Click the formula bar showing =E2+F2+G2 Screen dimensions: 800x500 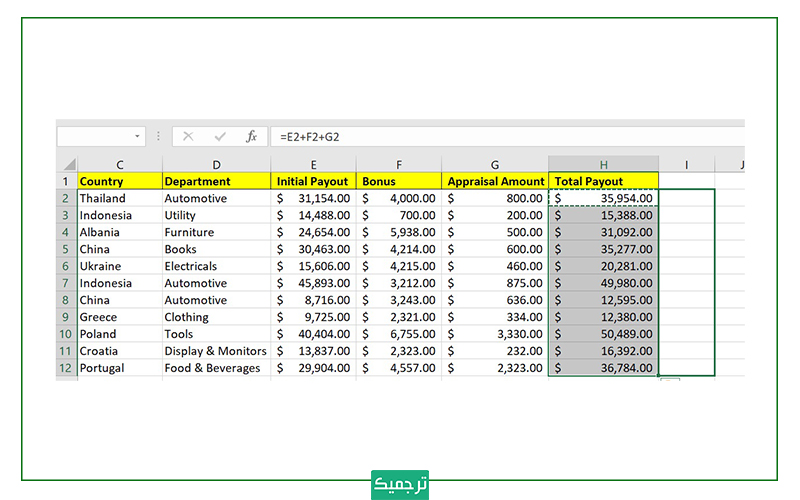(500, 136)
